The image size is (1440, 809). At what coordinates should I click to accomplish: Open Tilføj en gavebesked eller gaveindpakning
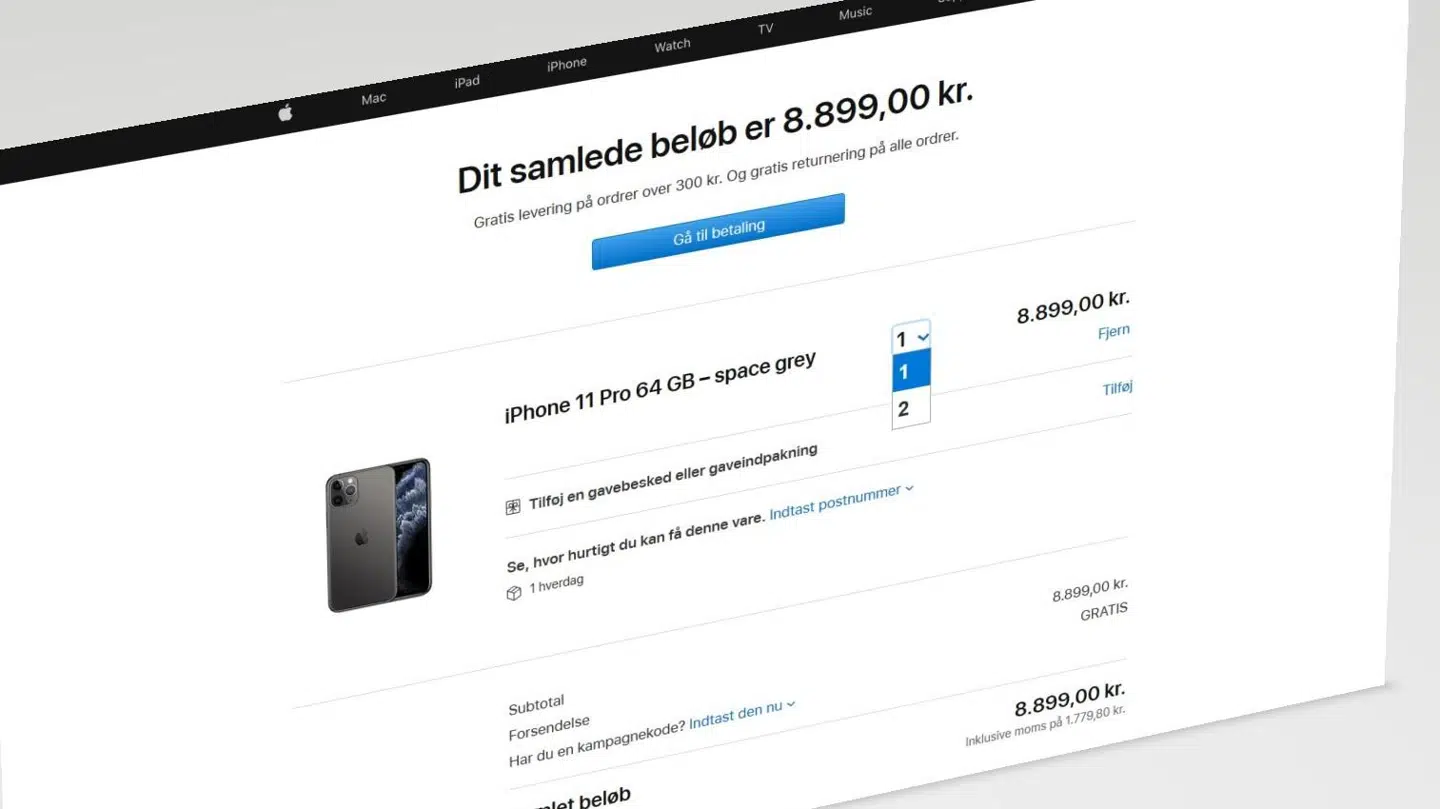pos(673,475)
